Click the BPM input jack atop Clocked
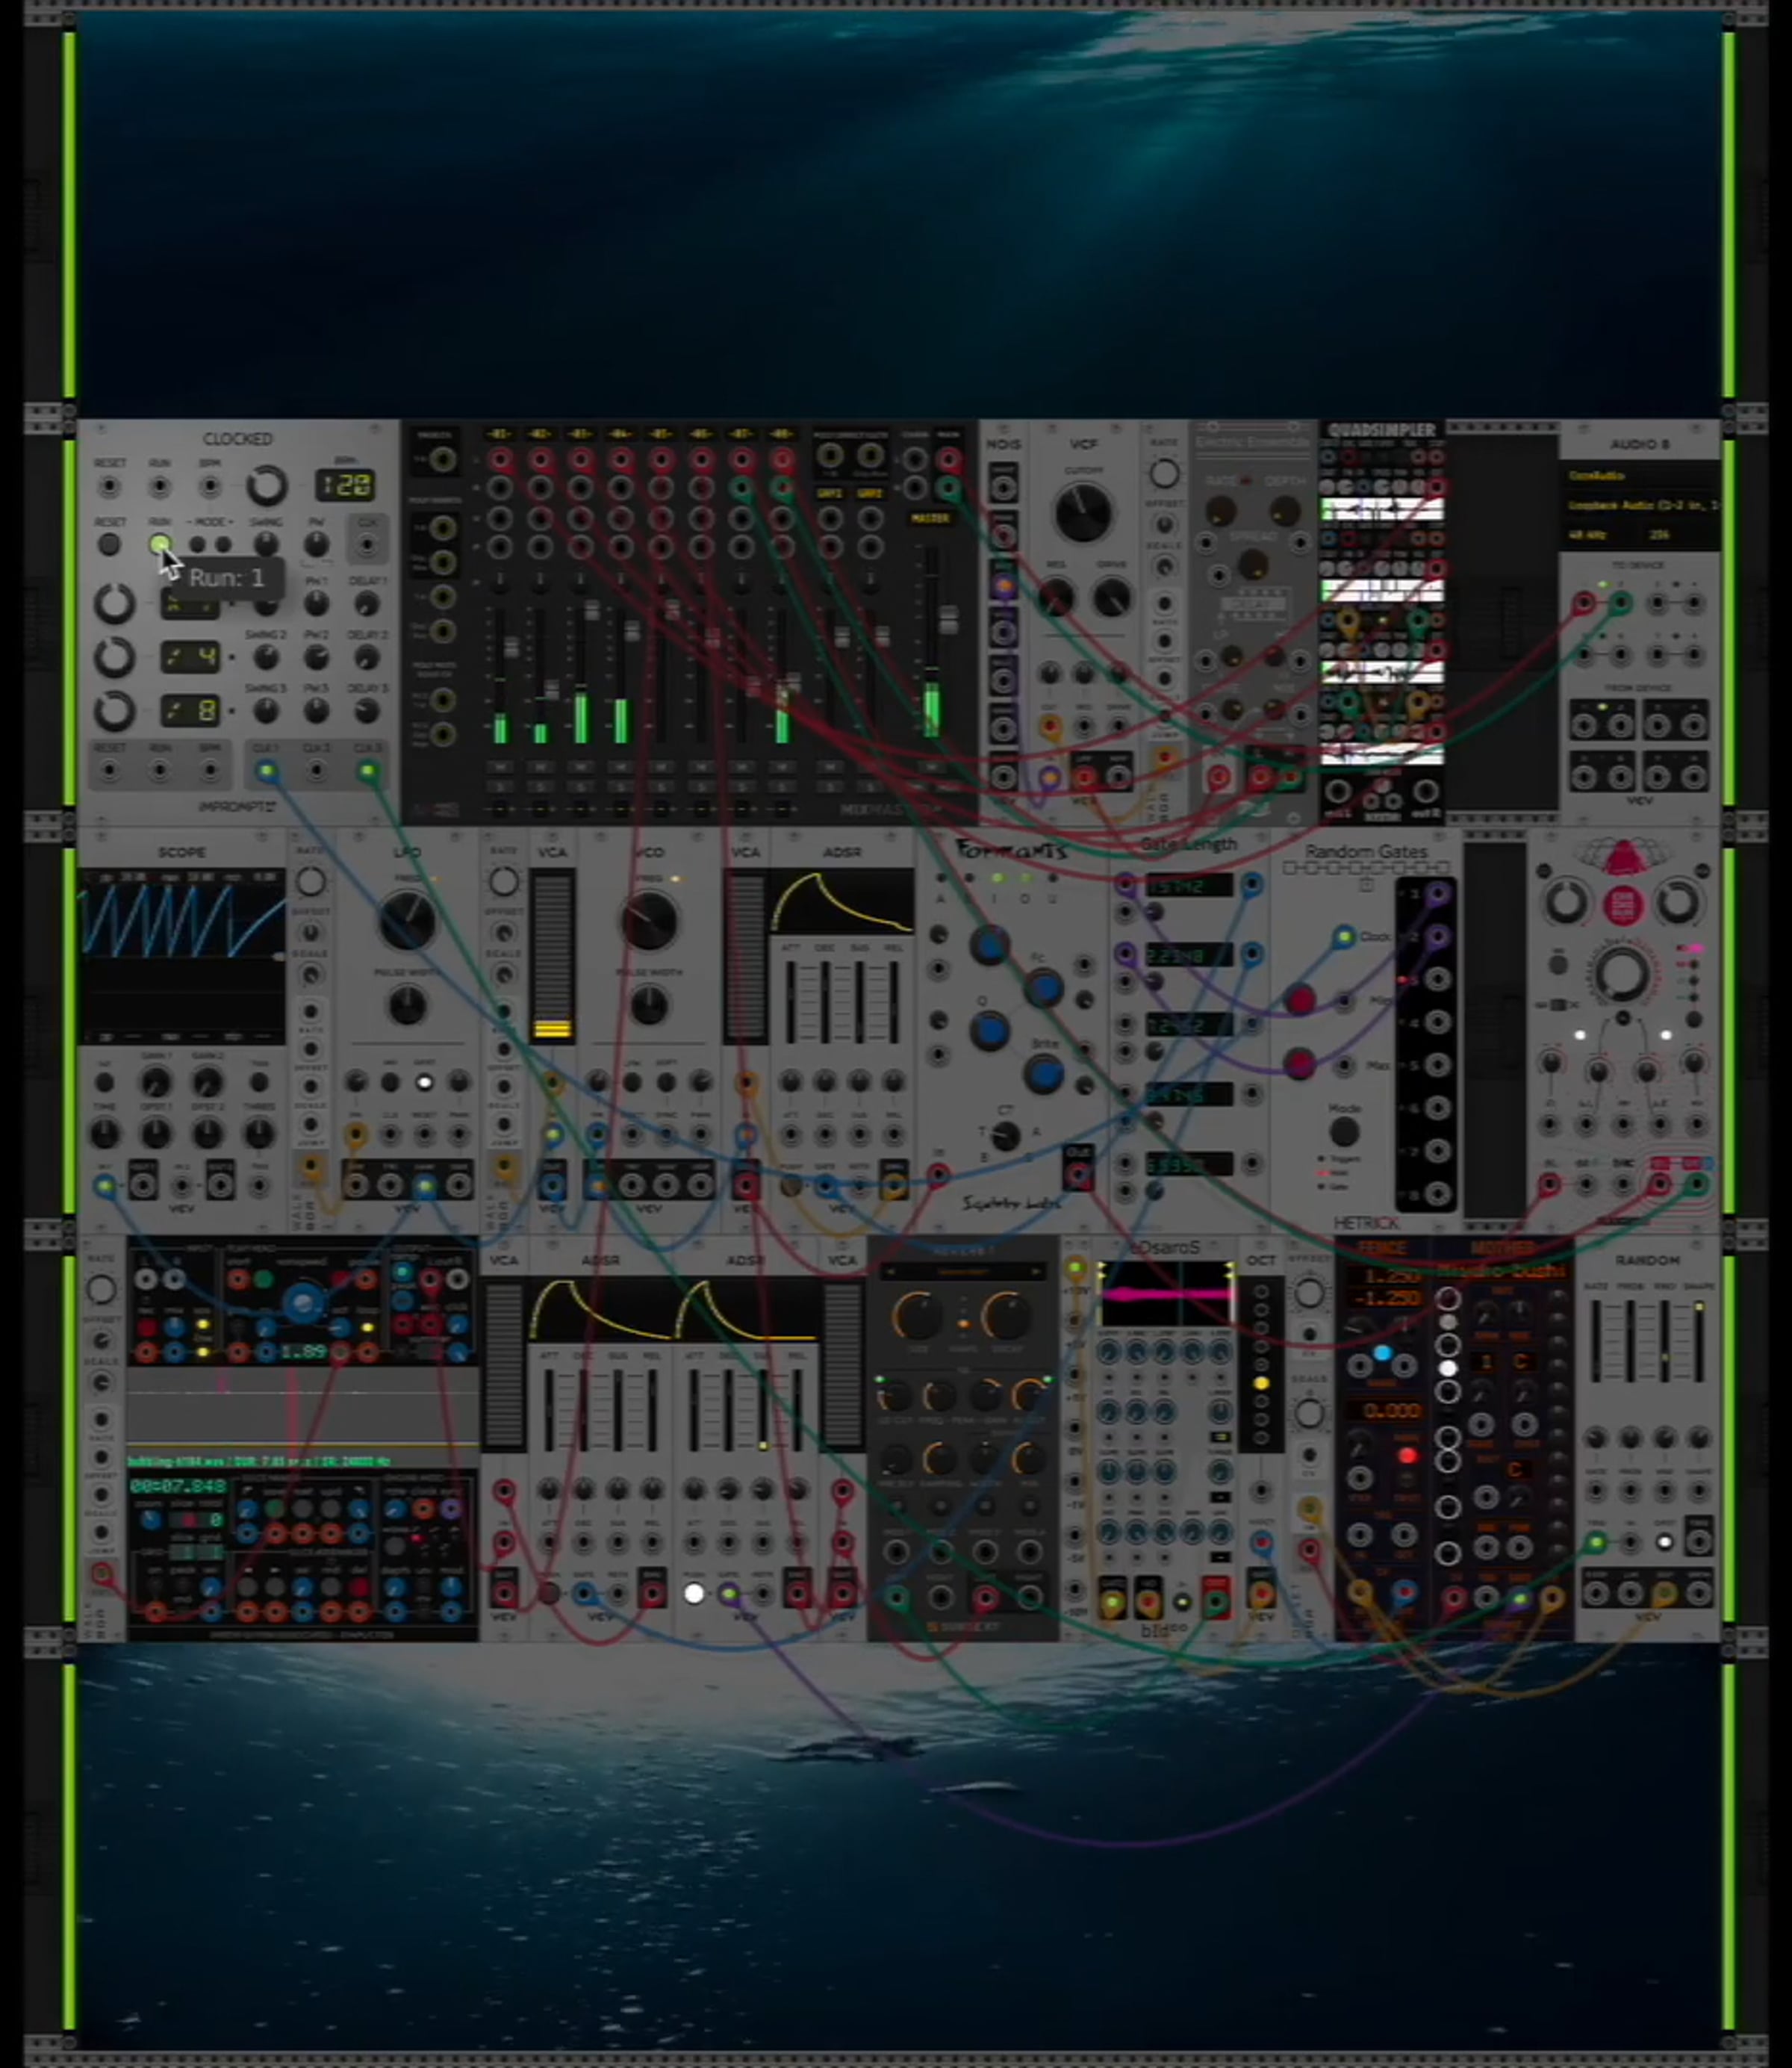Screen dimensions: 1792x2068 click(x=210, y=487)
